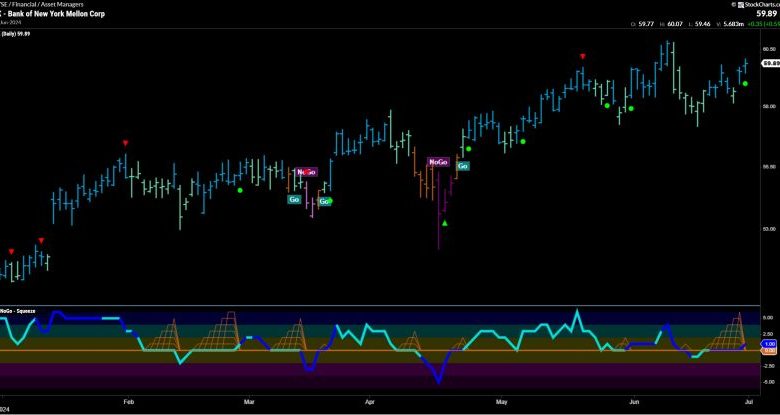Click the red down-triangle above the early February peak

click(x=125, y=143)
